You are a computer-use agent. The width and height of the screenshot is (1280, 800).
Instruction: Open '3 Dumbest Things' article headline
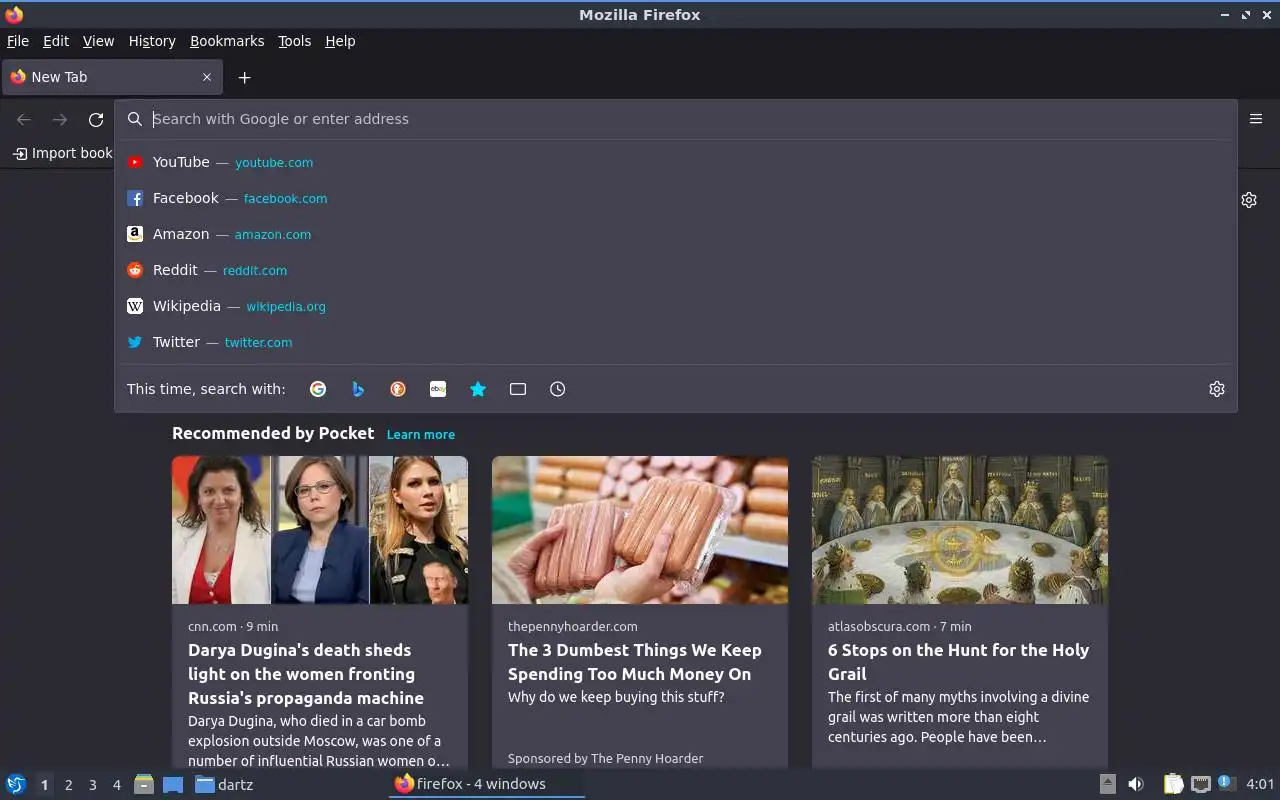tap(634, 662)
